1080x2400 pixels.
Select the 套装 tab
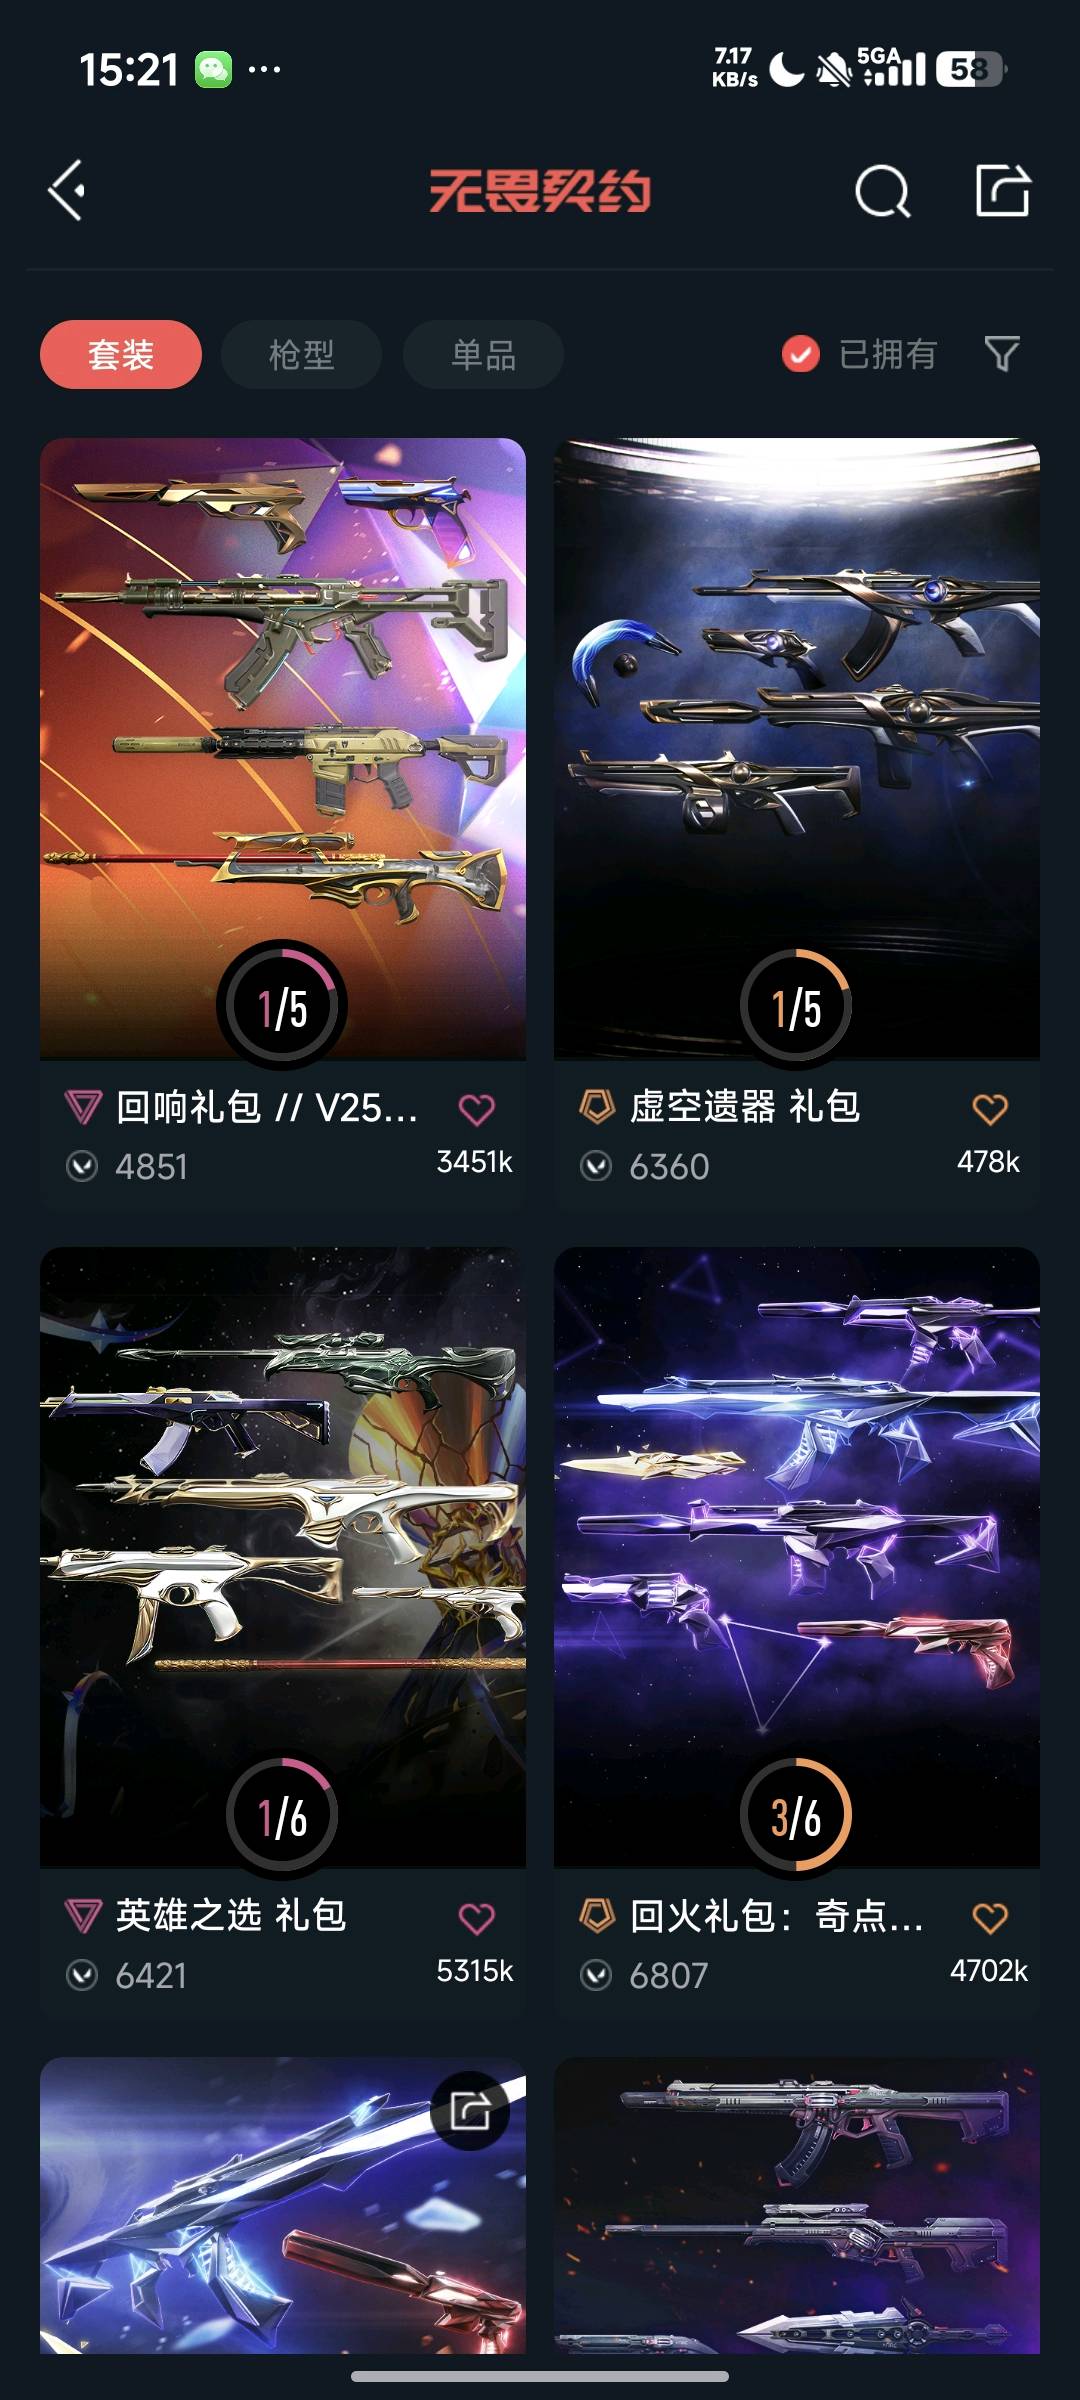coord(121,354)
